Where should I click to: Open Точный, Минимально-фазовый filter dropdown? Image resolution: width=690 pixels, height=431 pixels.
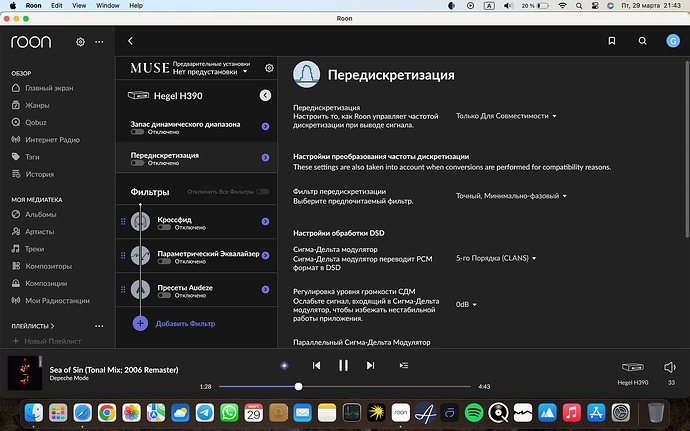(x=511, y=196)
